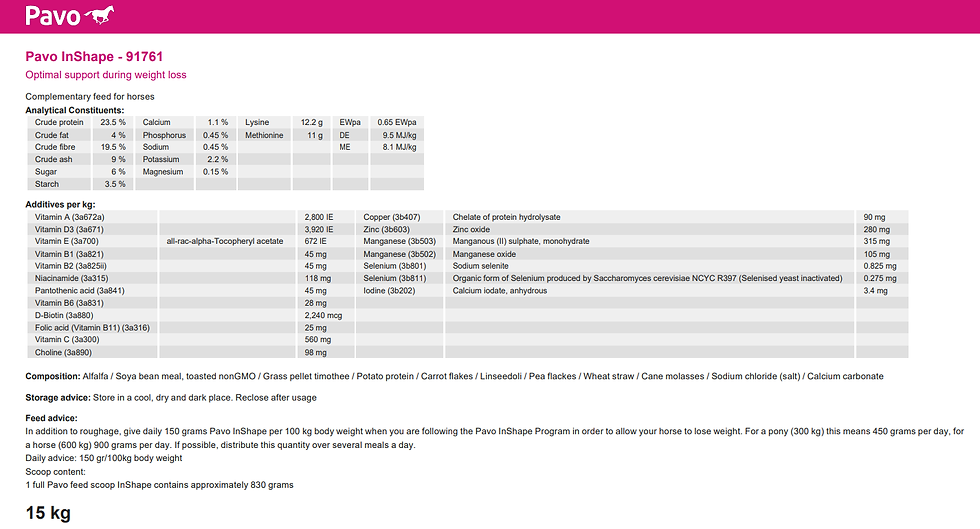Click the 'Vitamin E (3a700)' row

click(67, 241)
